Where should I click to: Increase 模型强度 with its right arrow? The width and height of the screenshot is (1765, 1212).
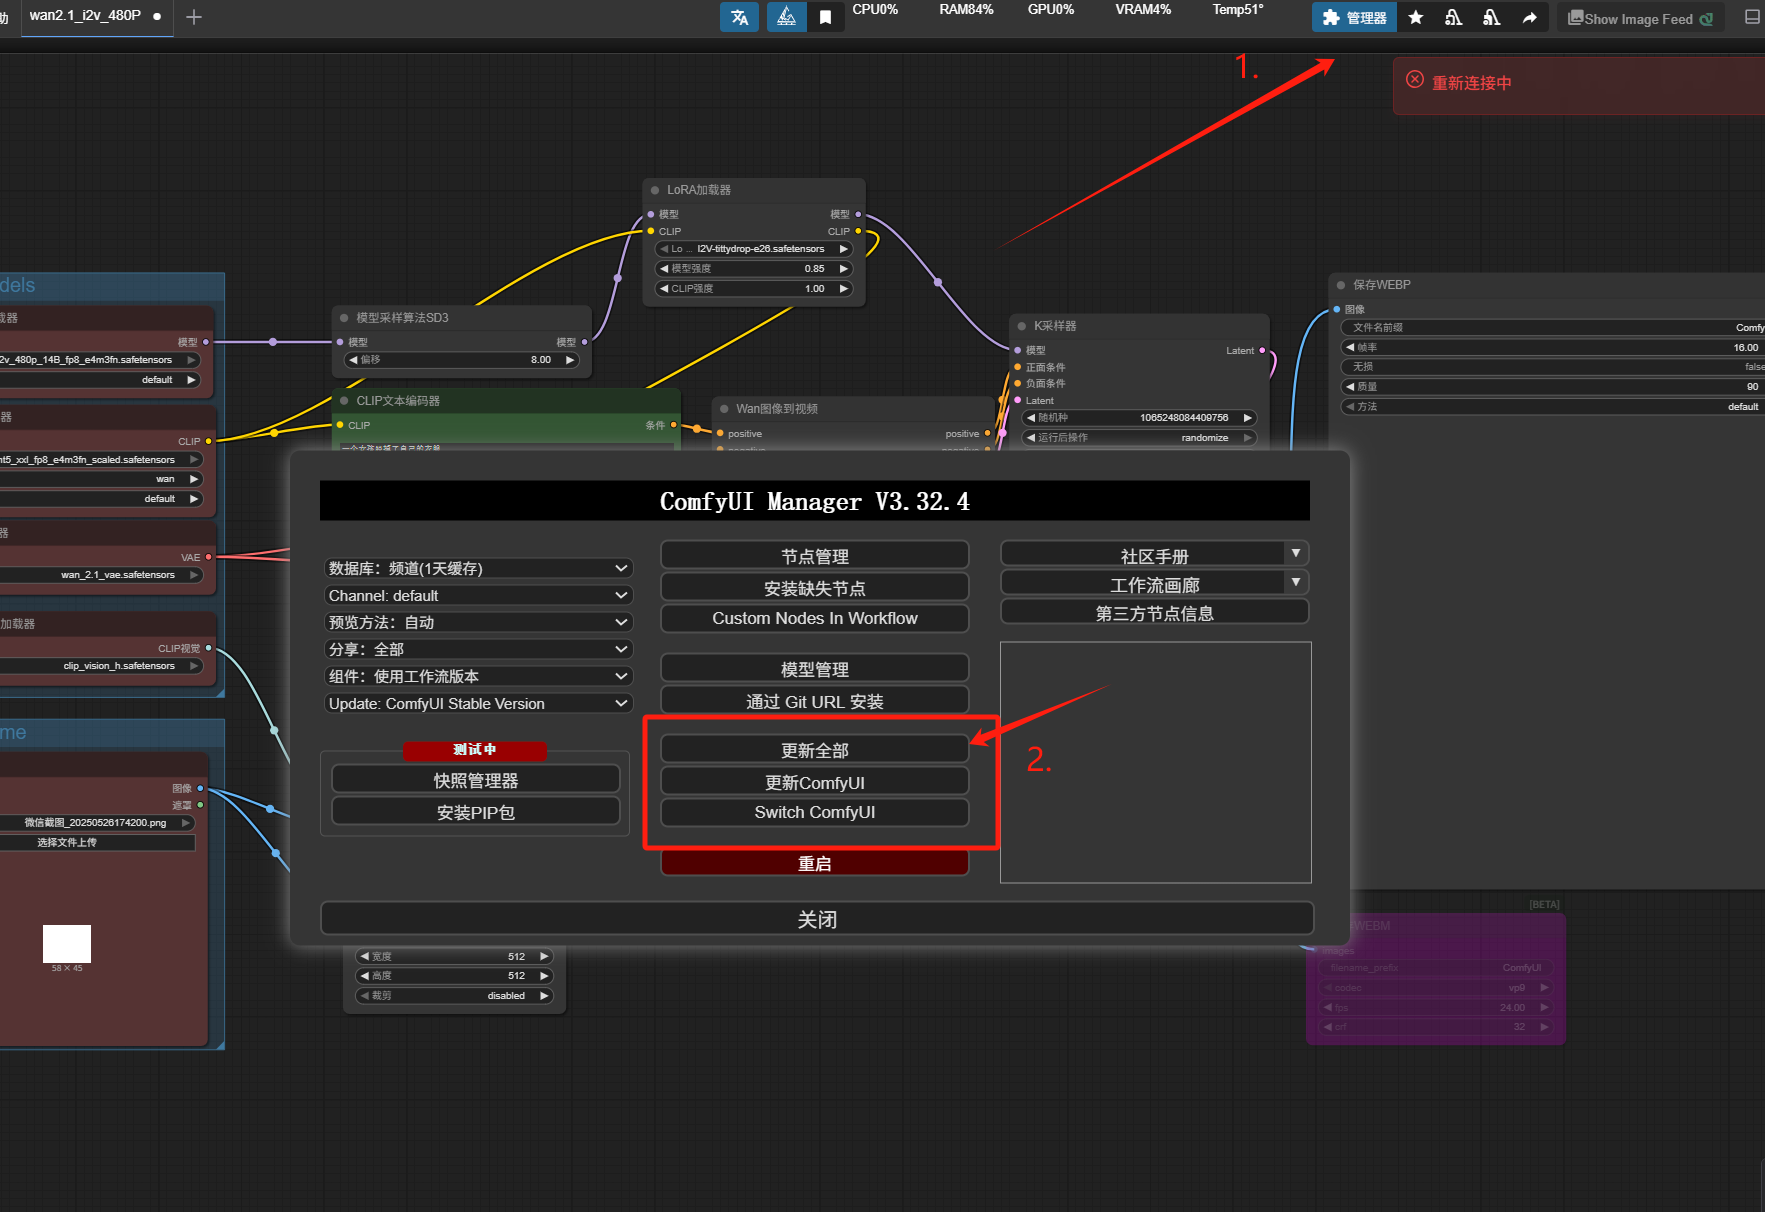pyautogui.click(x=844, y=269)
